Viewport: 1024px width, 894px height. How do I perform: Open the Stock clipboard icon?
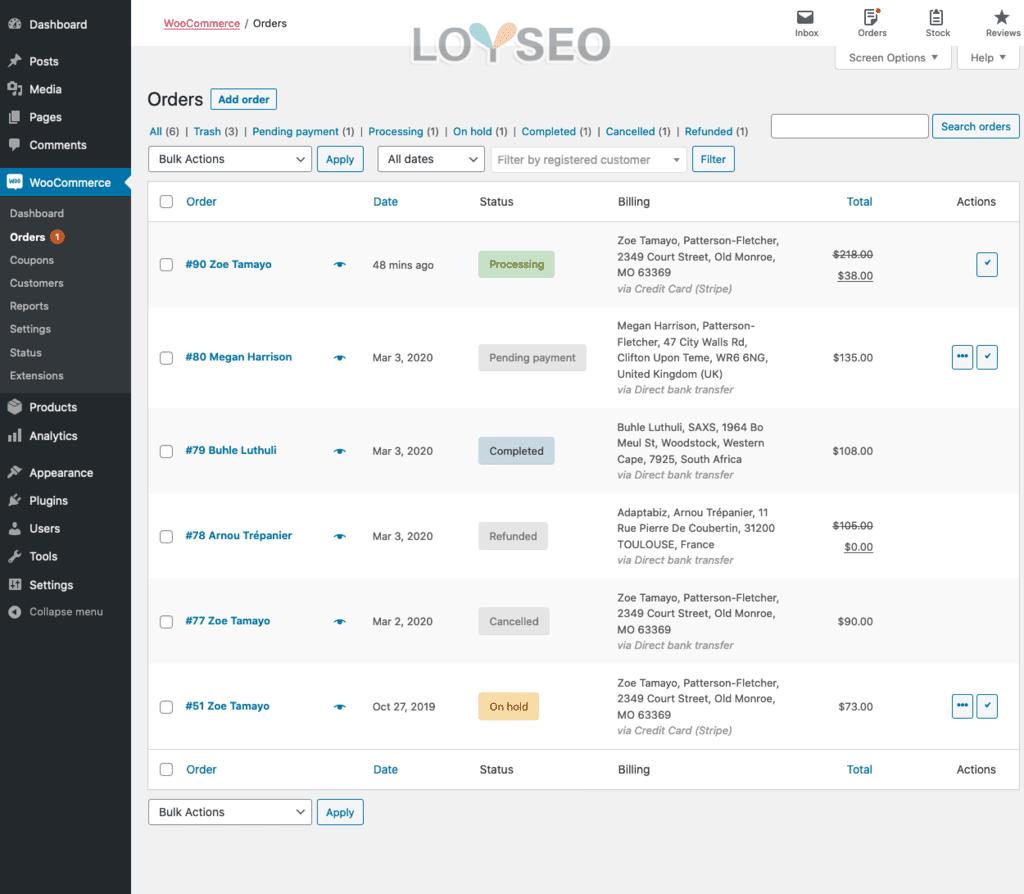pyautogui.click(x=937, y=18)
